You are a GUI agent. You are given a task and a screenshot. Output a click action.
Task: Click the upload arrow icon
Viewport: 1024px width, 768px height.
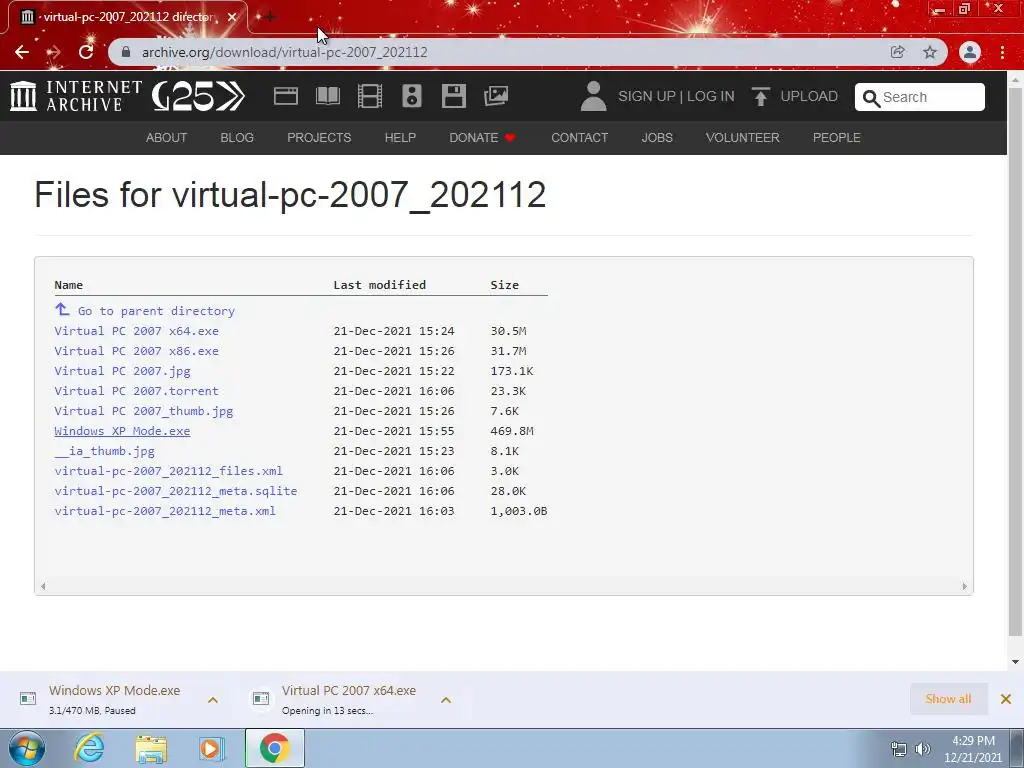click(760, 96)
